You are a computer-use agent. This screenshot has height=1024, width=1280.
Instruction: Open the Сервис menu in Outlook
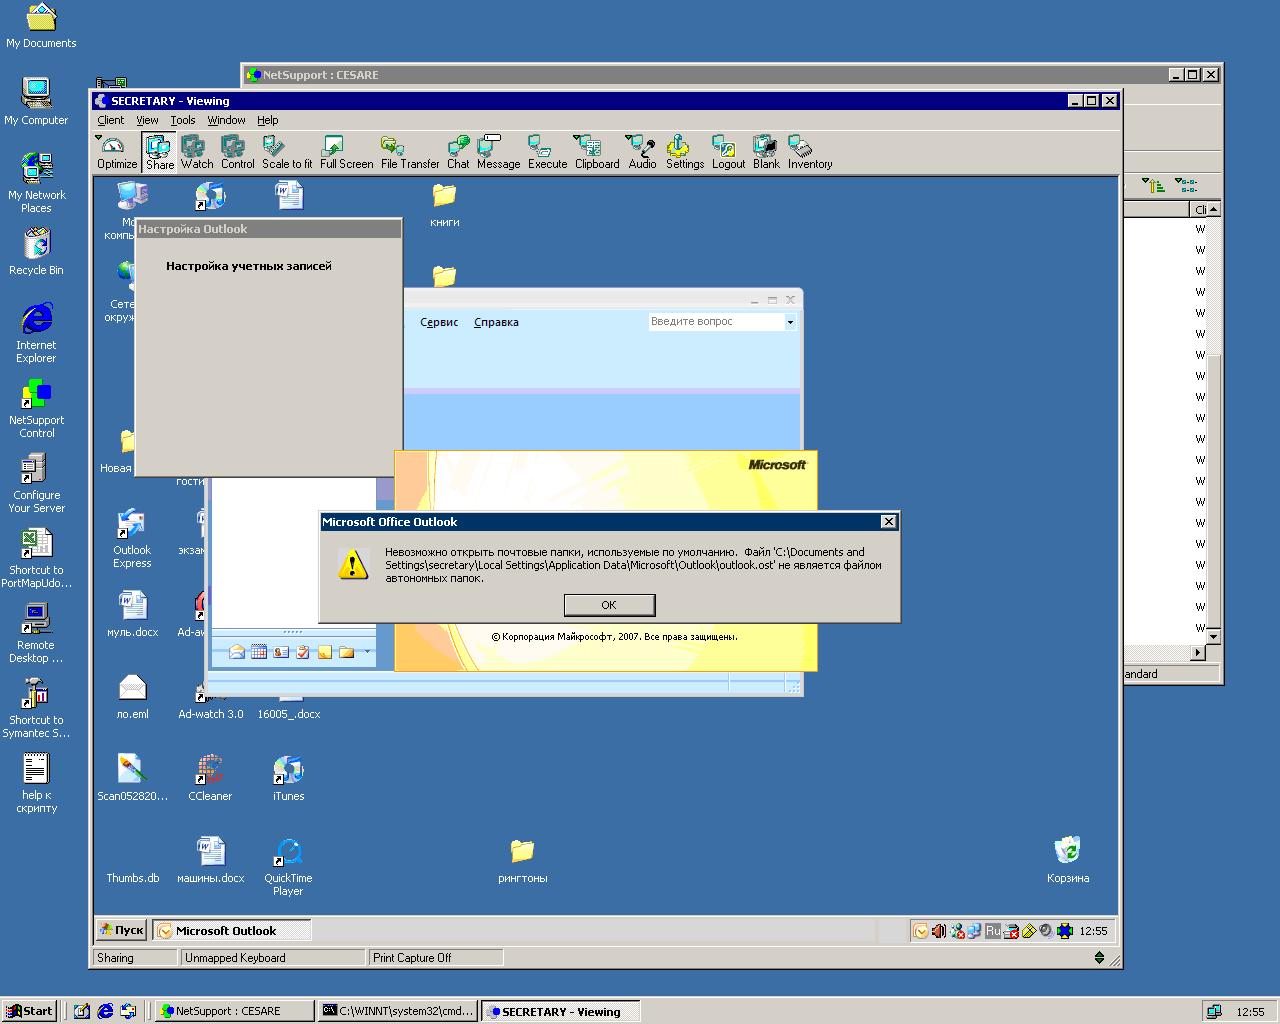439,322
